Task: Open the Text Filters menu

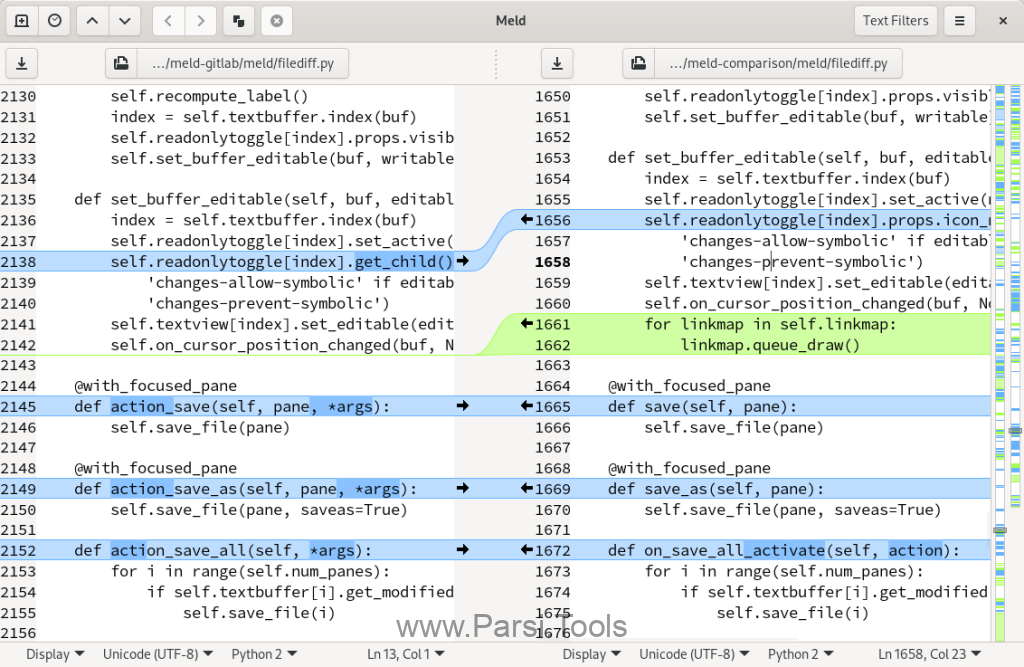Action: tap(895, 21)
